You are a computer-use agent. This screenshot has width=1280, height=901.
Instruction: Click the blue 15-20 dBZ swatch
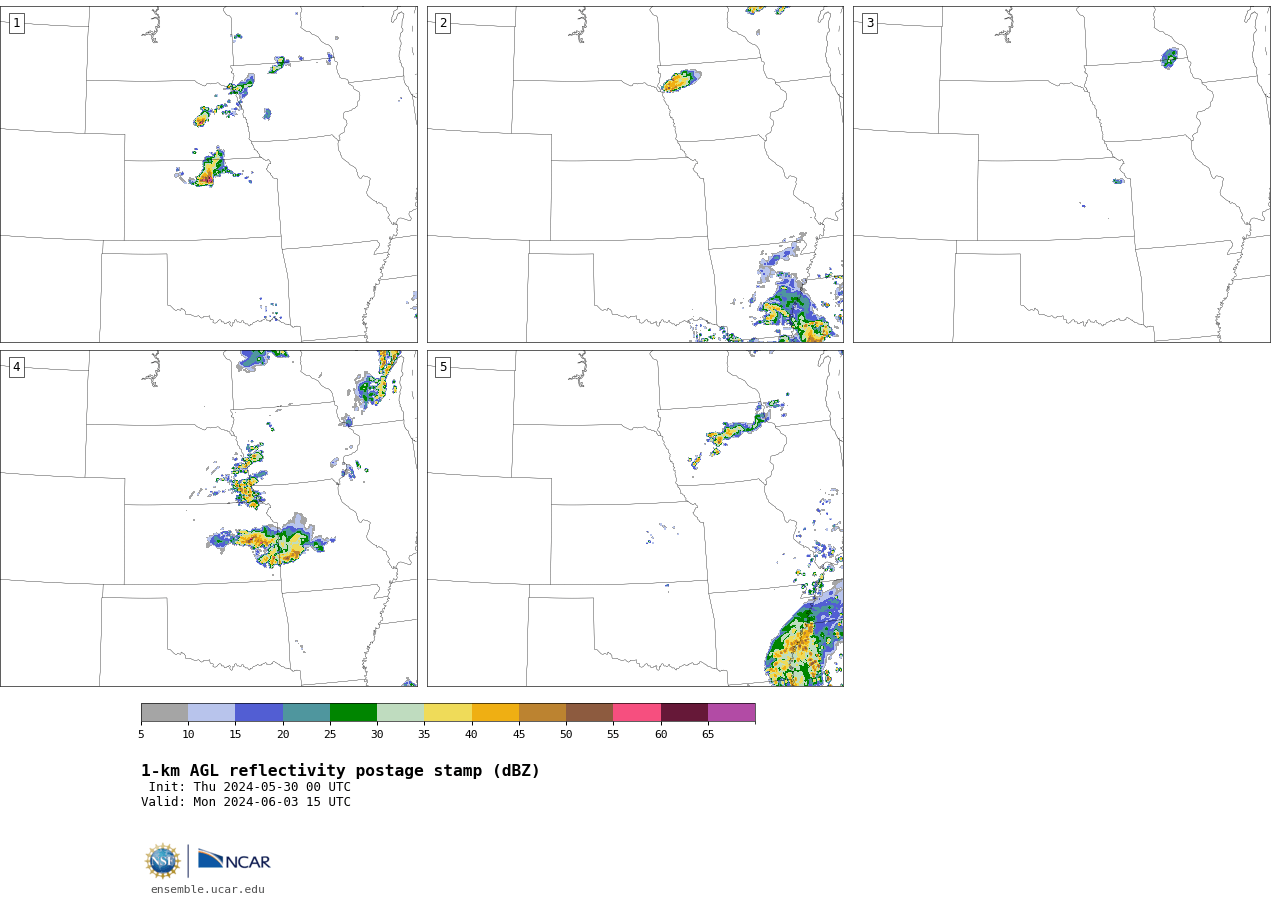pos(259,712)
